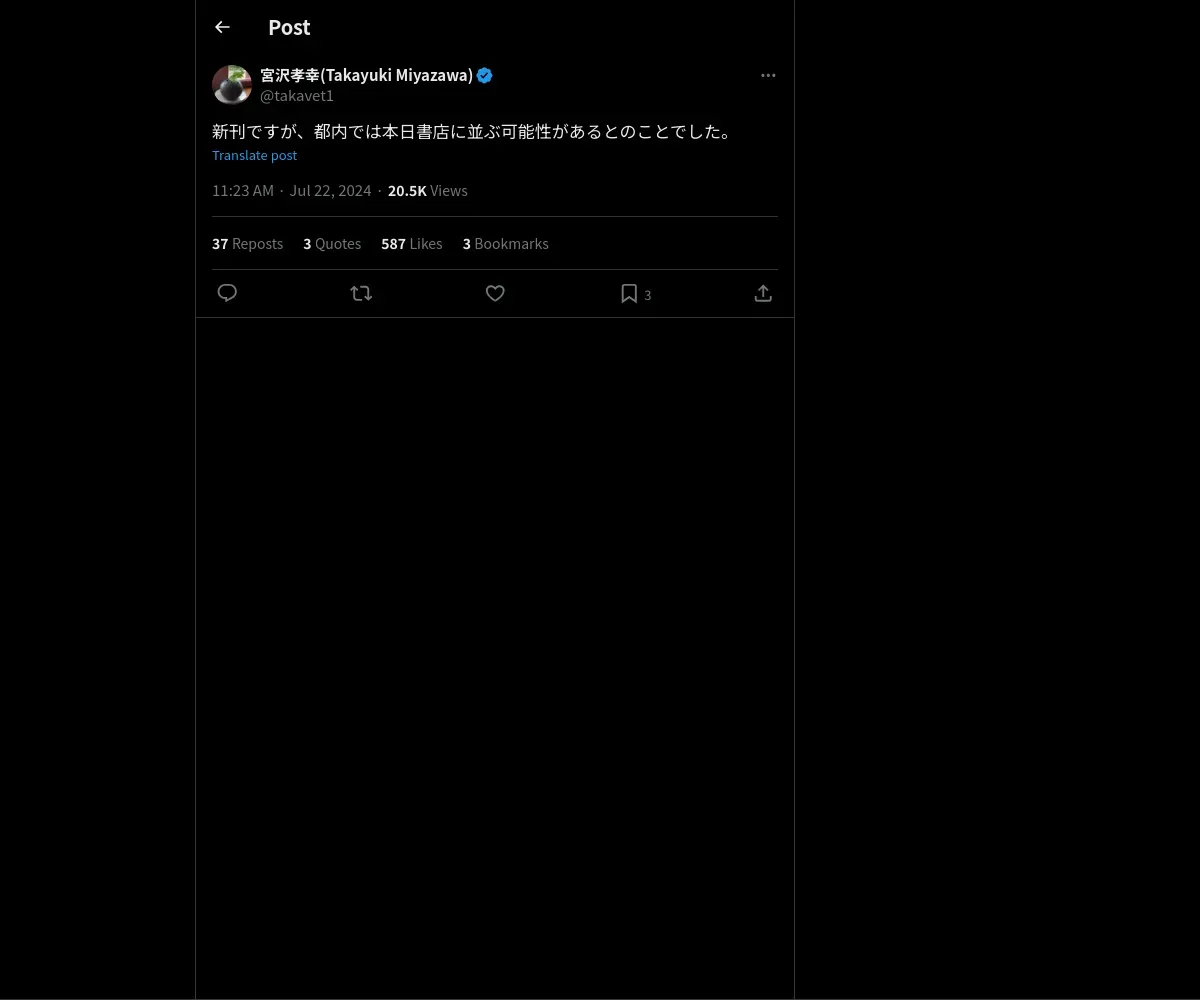Open Takayuki Miyazawa's profile avatar
The image size is (1200, 1000).
point(232,85)
